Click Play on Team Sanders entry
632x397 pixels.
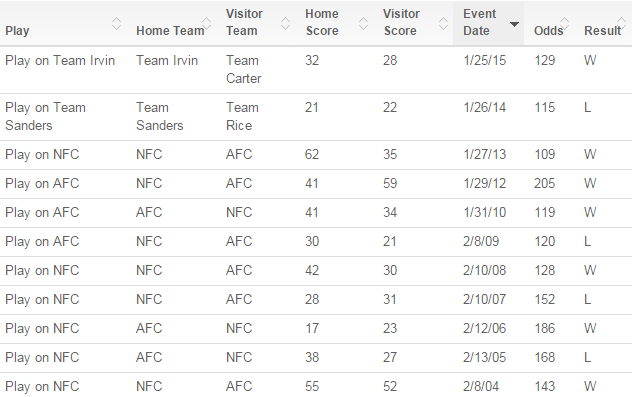pos(45,116)
